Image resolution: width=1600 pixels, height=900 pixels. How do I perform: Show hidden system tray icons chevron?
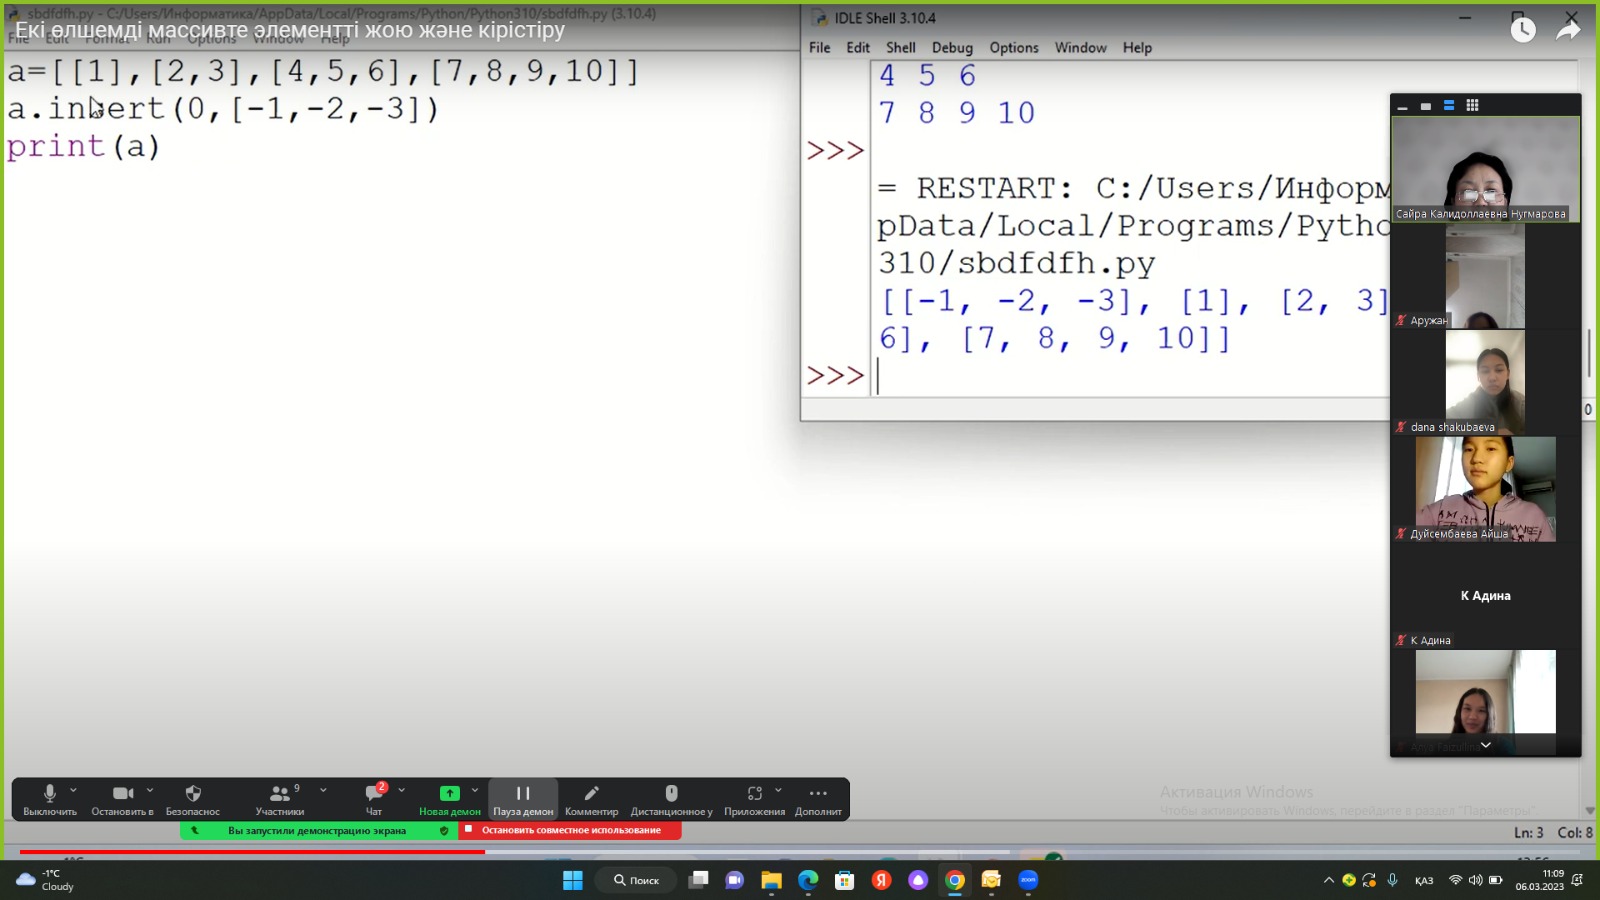(x=1328, y=880)
